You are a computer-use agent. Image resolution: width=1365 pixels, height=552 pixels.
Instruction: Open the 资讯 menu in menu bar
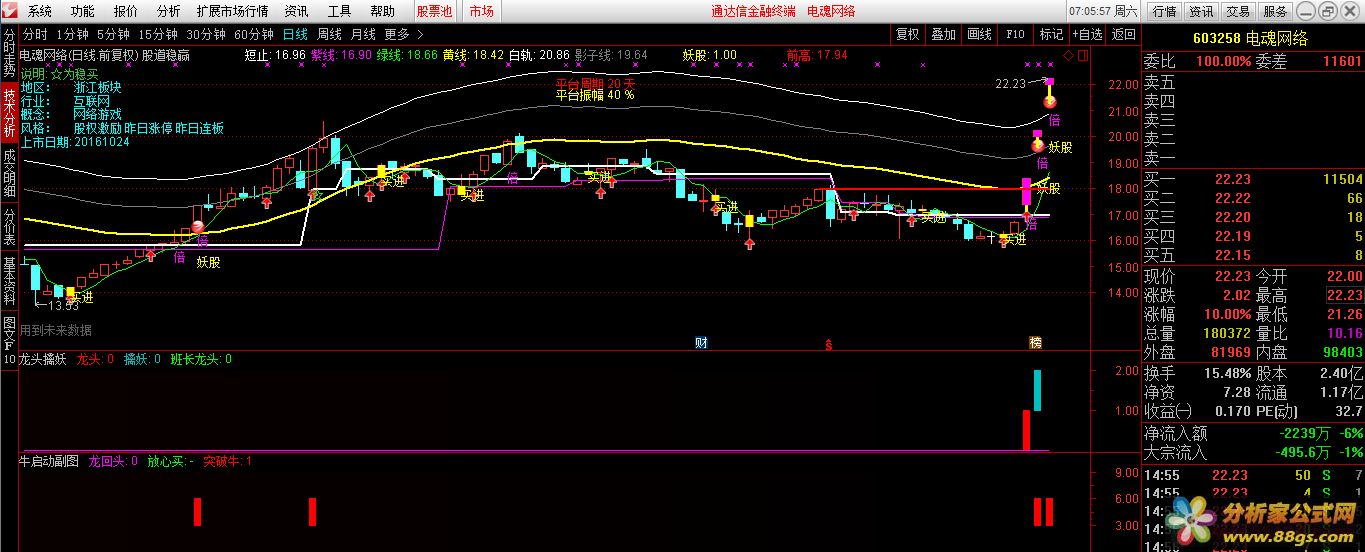[x=297, y=11]
